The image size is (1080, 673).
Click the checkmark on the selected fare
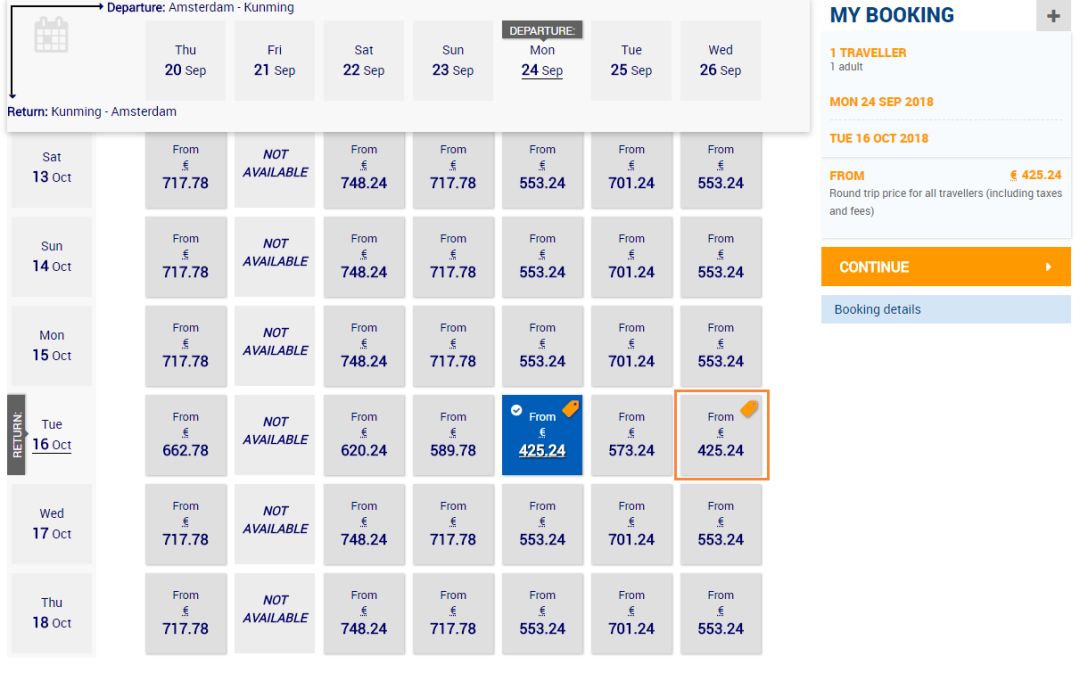pyautogui.click(x=516, y=411)
